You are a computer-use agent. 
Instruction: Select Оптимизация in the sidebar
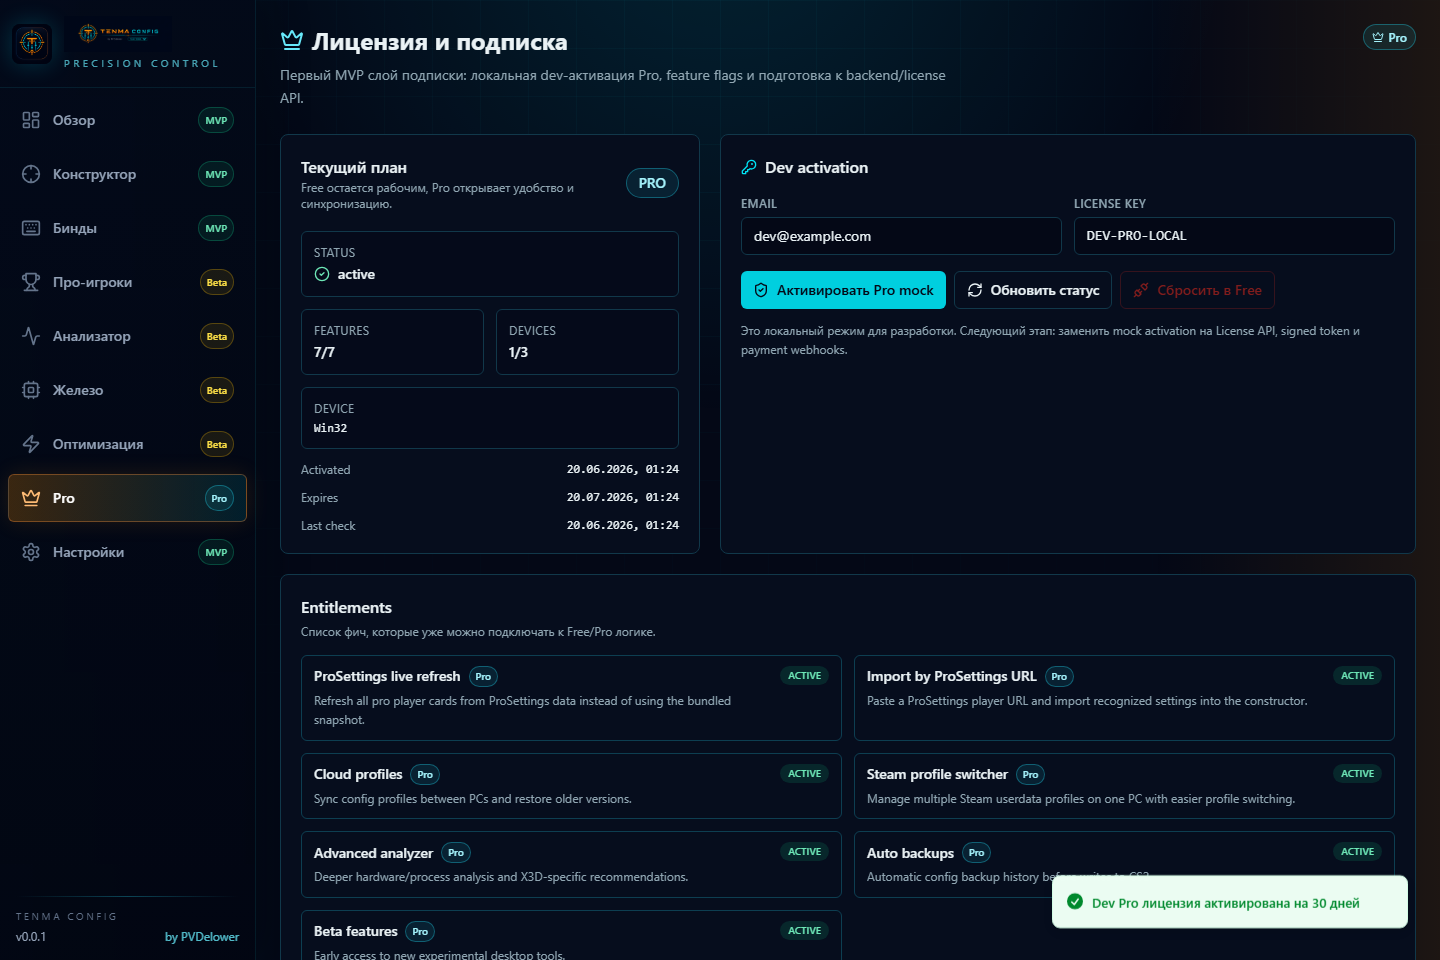click(x=127, y=444)
